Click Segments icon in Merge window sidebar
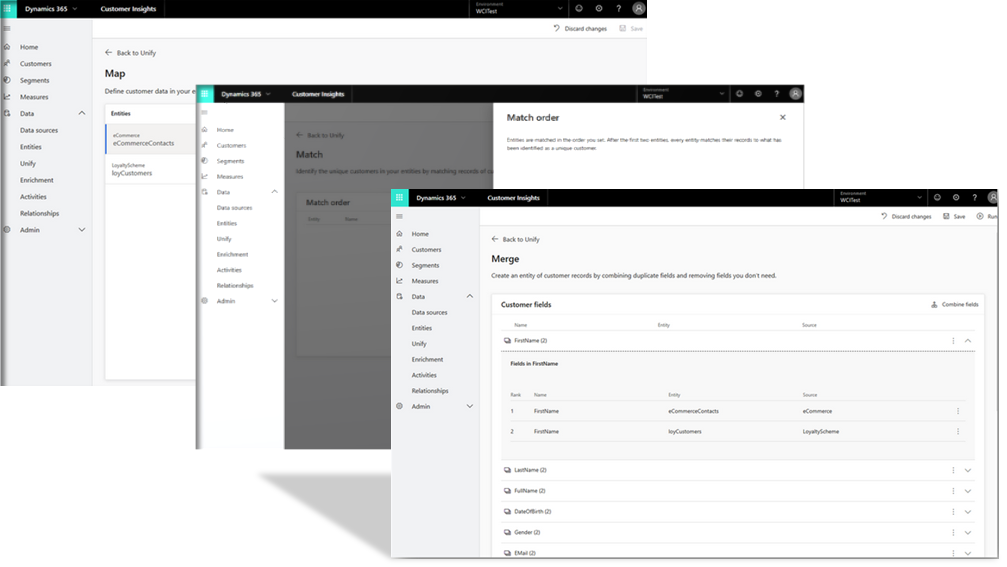 (399, 265)
